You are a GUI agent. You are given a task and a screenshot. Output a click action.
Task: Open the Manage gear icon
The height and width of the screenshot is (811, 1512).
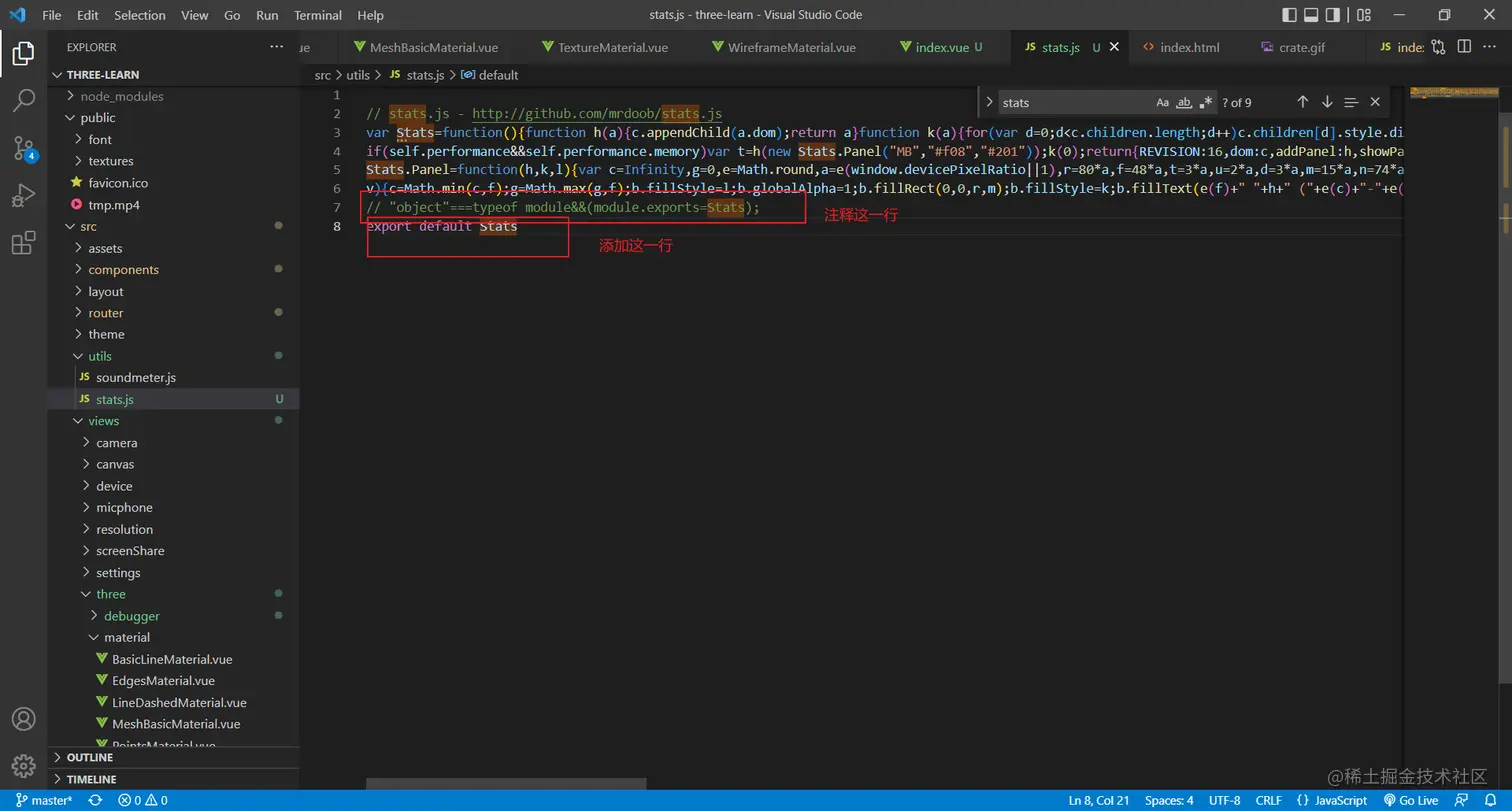click(x=23, y=767)
